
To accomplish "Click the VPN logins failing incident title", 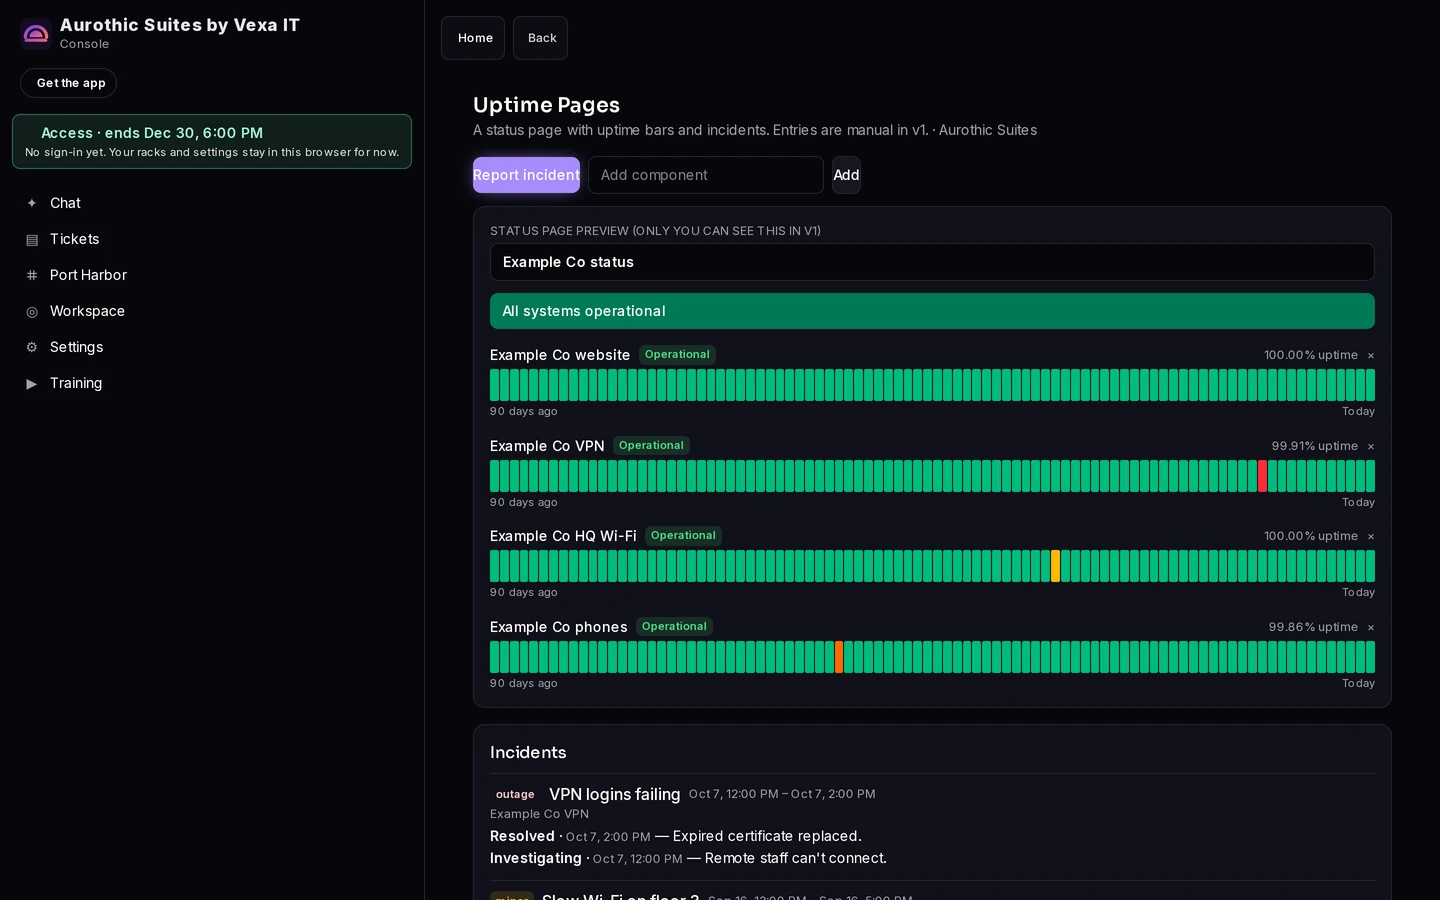I will [614, 794].
